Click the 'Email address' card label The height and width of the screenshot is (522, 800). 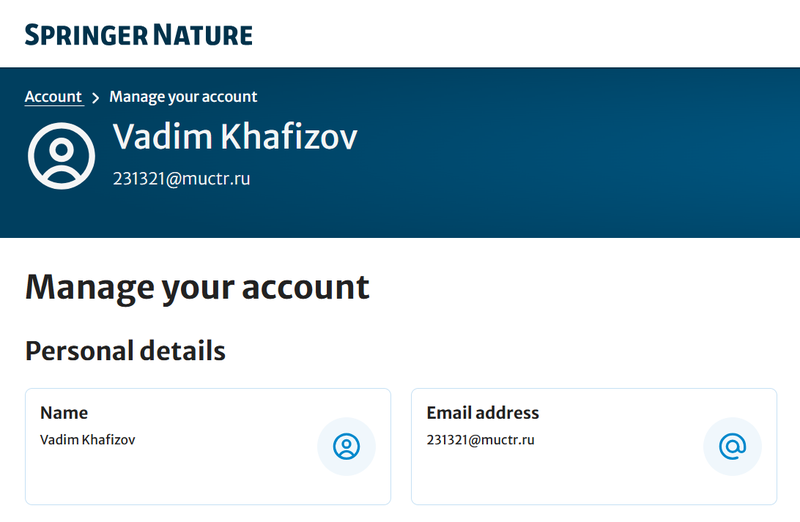(483, 413)
